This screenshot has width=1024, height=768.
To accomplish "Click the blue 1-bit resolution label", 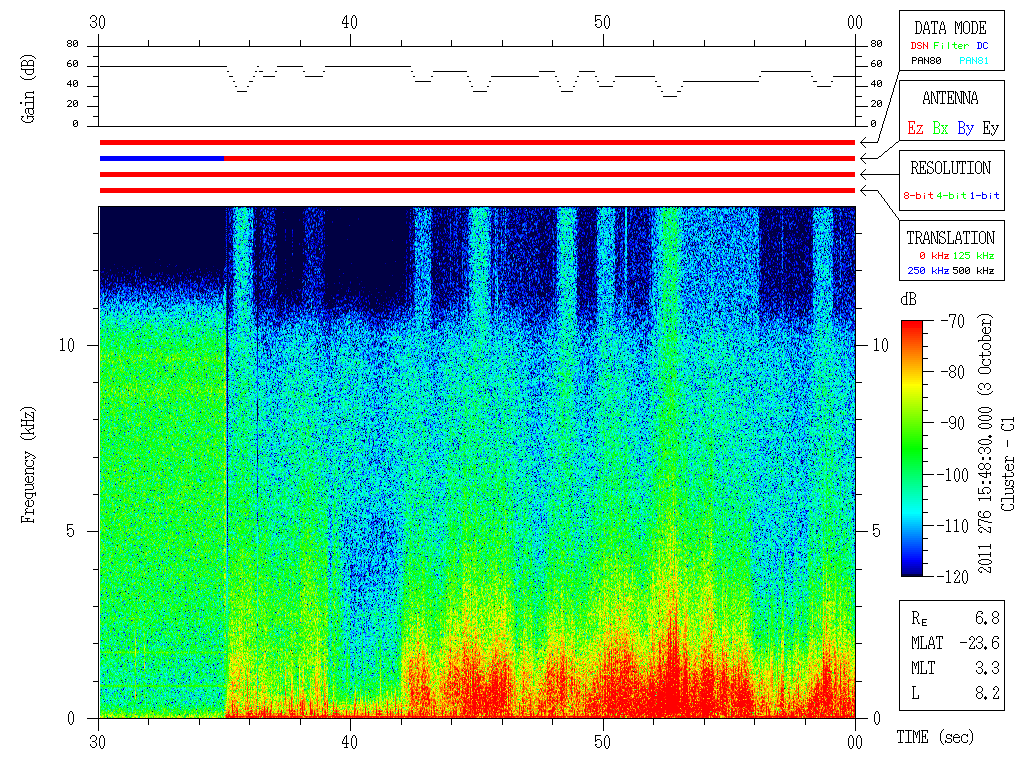I will (984, 195).
